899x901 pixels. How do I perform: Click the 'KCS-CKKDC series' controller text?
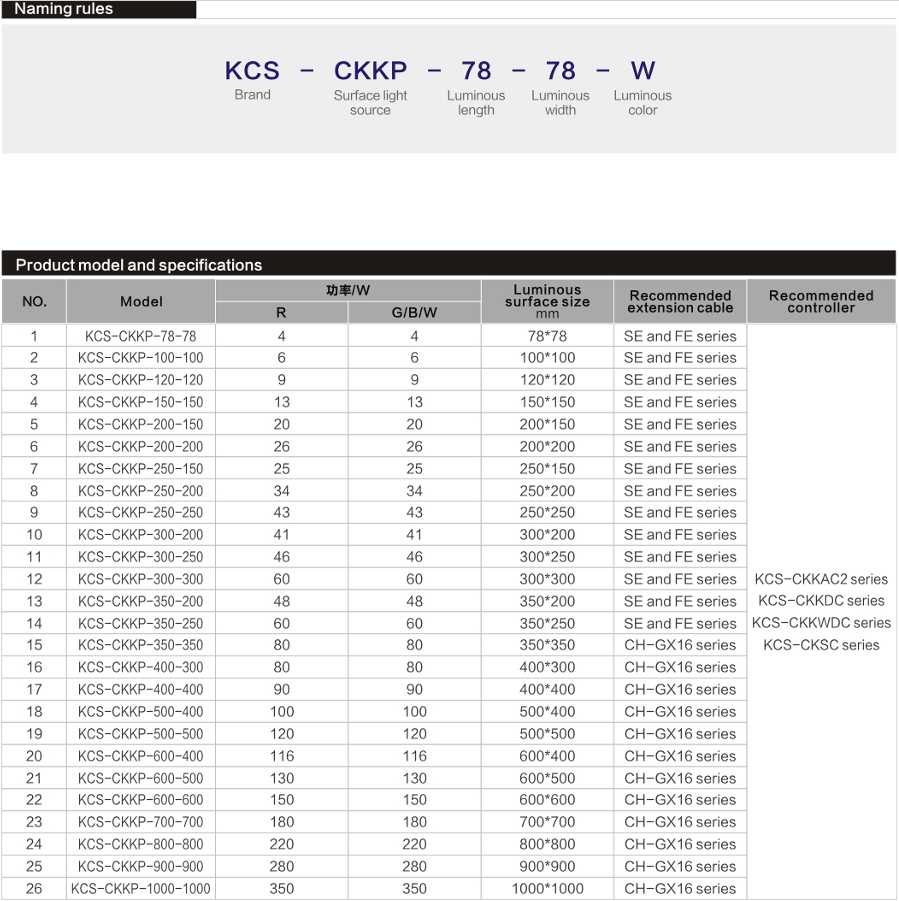821,601
